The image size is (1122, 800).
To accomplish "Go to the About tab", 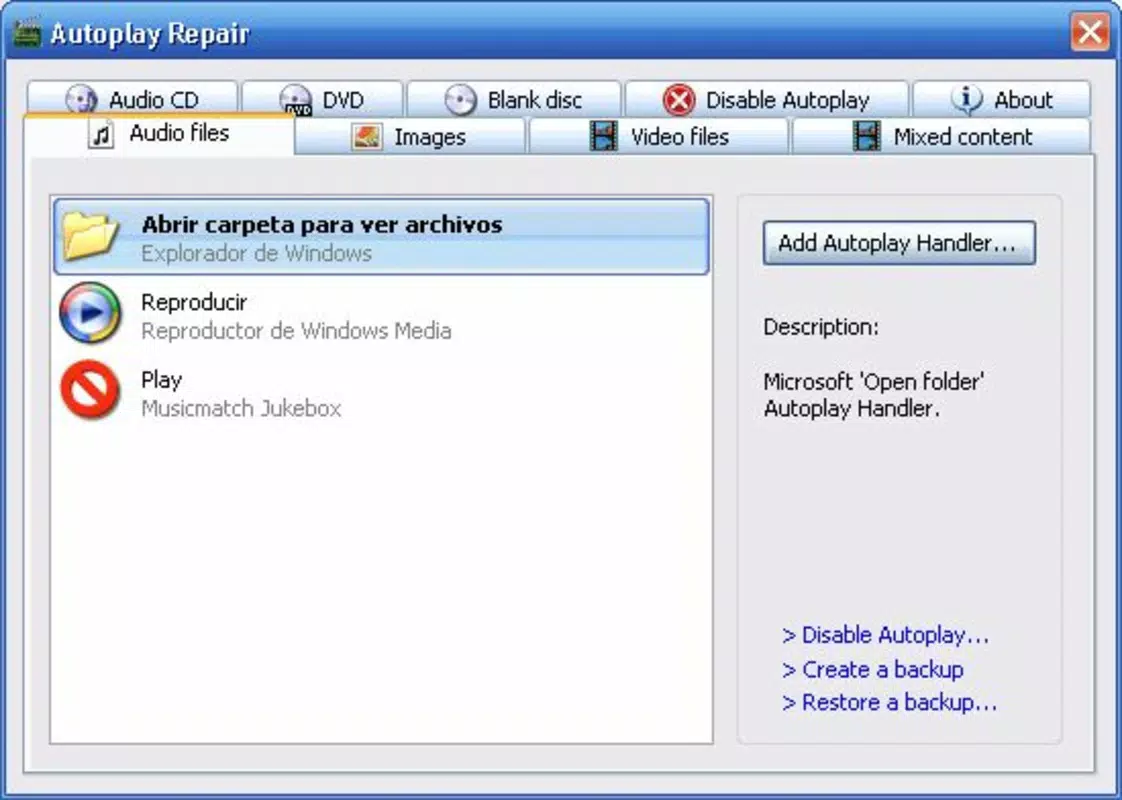I will click(x=1002, y=99).
